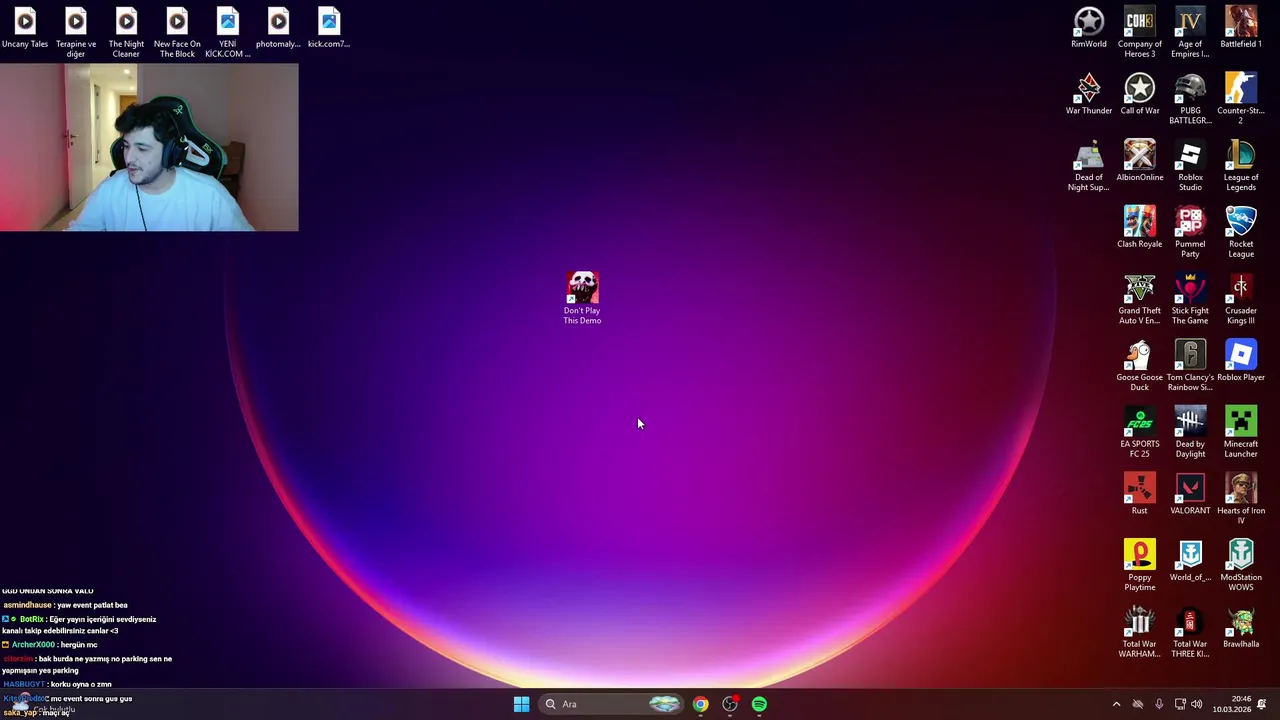This screenshot has height=720, width=1280.
Task: Launch Battlefield 1 shortcut
Action: click(1241, 27)
